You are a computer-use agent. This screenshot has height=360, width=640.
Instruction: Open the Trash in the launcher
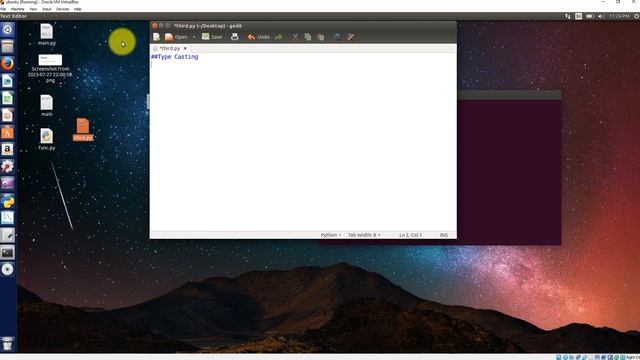[7, 344]
